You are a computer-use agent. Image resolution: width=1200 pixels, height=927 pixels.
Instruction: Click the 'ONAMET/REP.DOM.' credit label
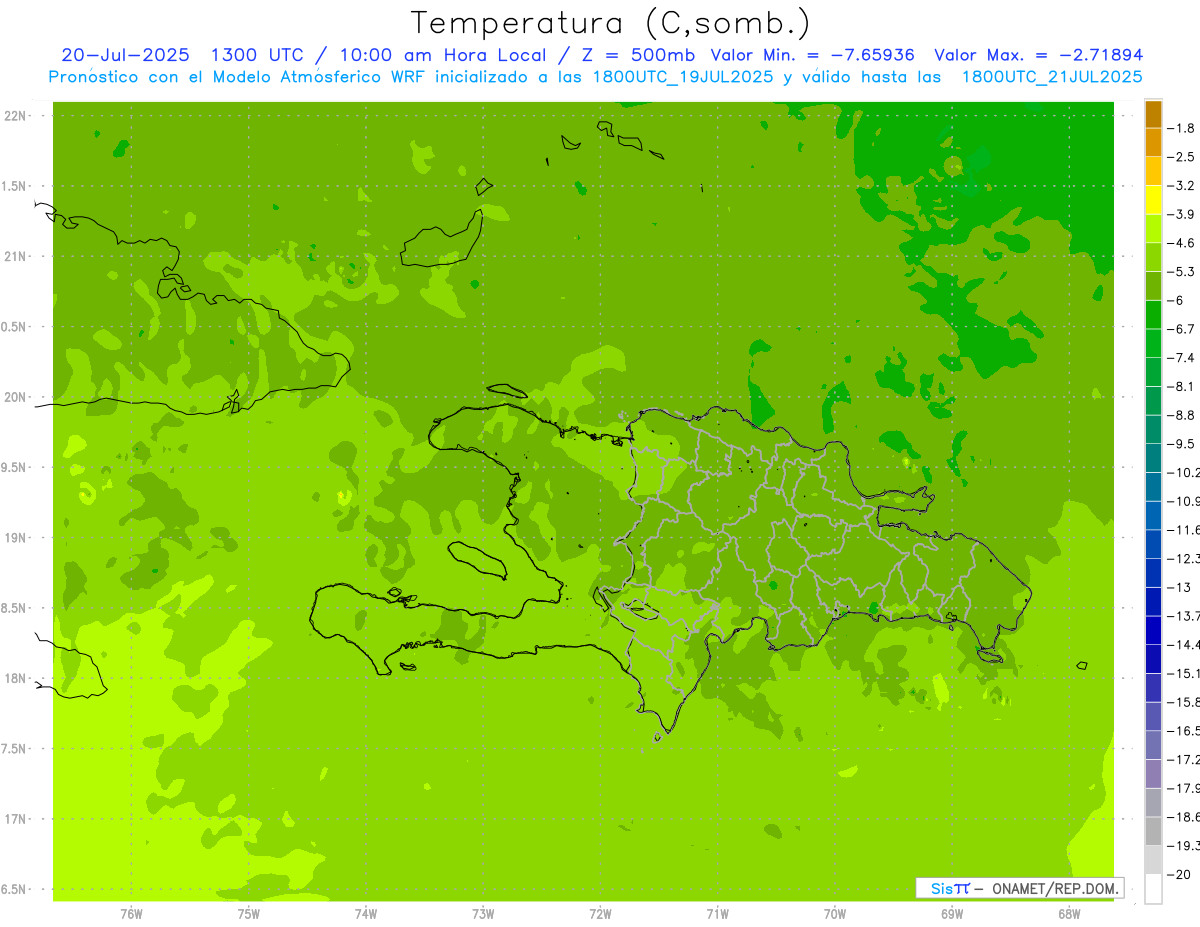click(1055, 888)
